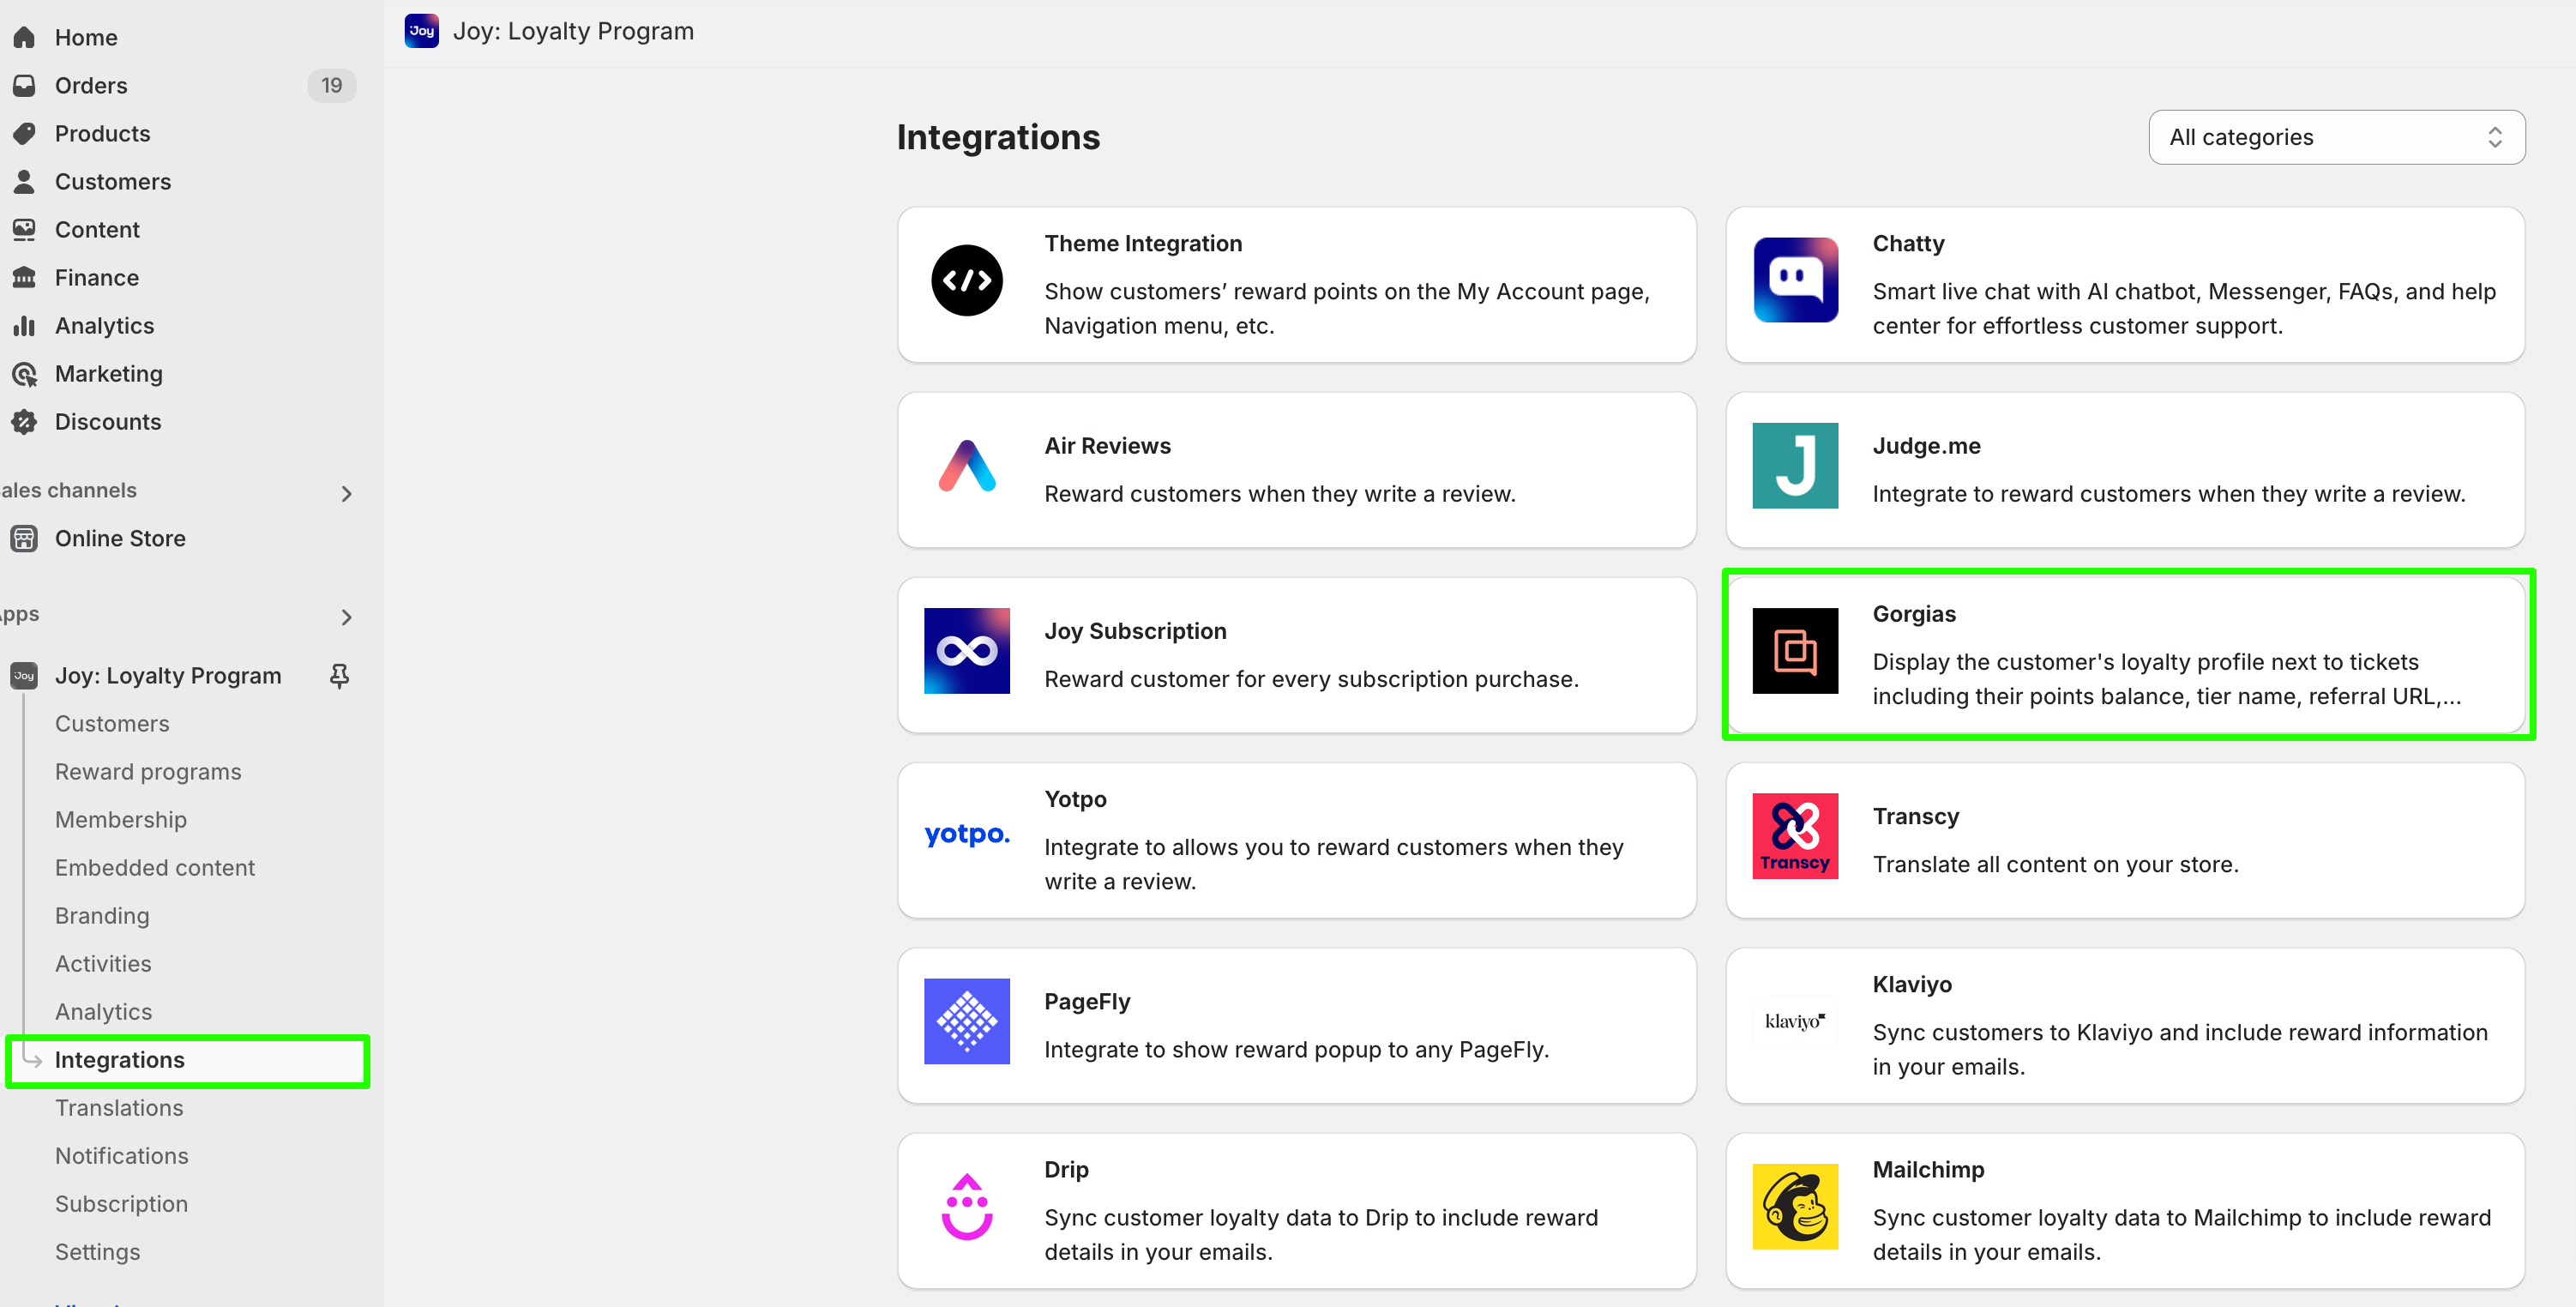Open the All categories dropdown

(x=2336, y=137)
